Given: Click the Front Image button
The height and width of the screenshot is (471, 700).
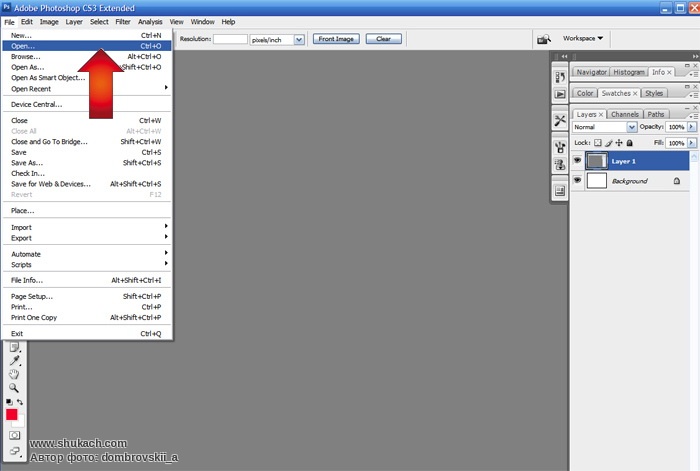Looking at the screenshot, I should click(336, 39).
